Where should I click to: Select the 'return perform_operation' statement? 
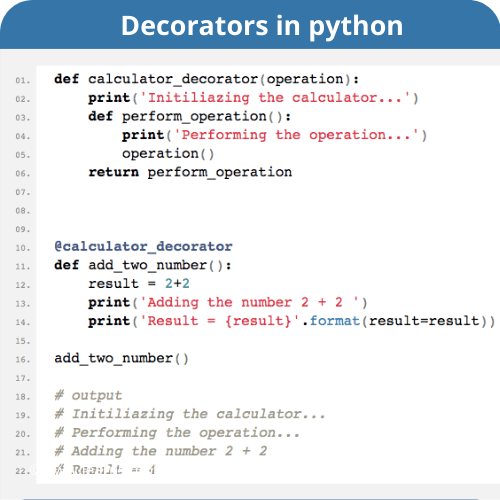[190, 172]
